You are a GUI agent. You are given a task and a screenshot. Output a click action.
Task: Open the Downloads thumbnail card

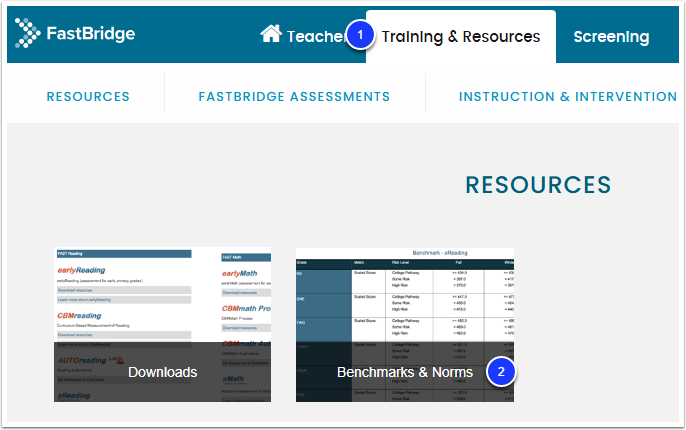162,325
